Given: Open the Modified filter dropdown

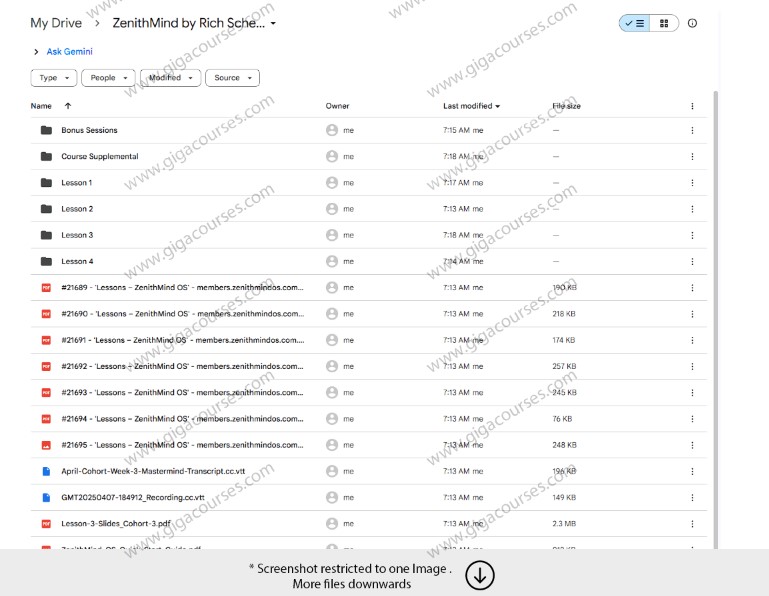Looking at the screenshot, I should coord(171,78).
